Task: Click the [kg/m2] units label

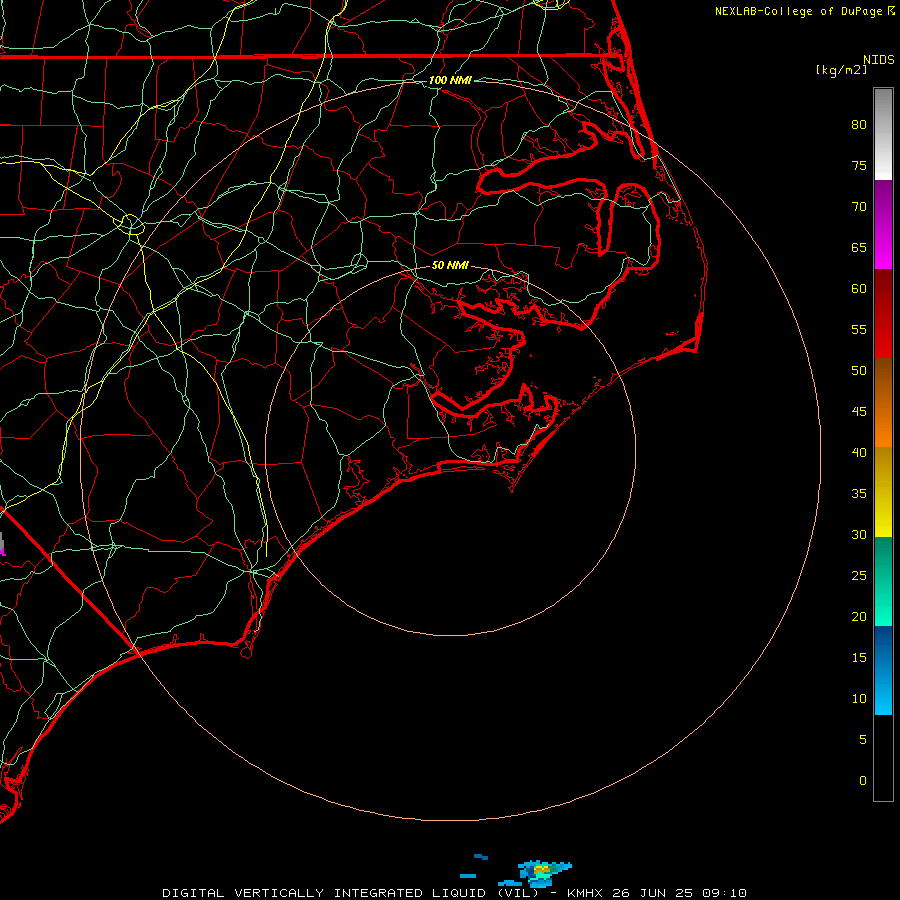Action: click(x=842, y=70)
